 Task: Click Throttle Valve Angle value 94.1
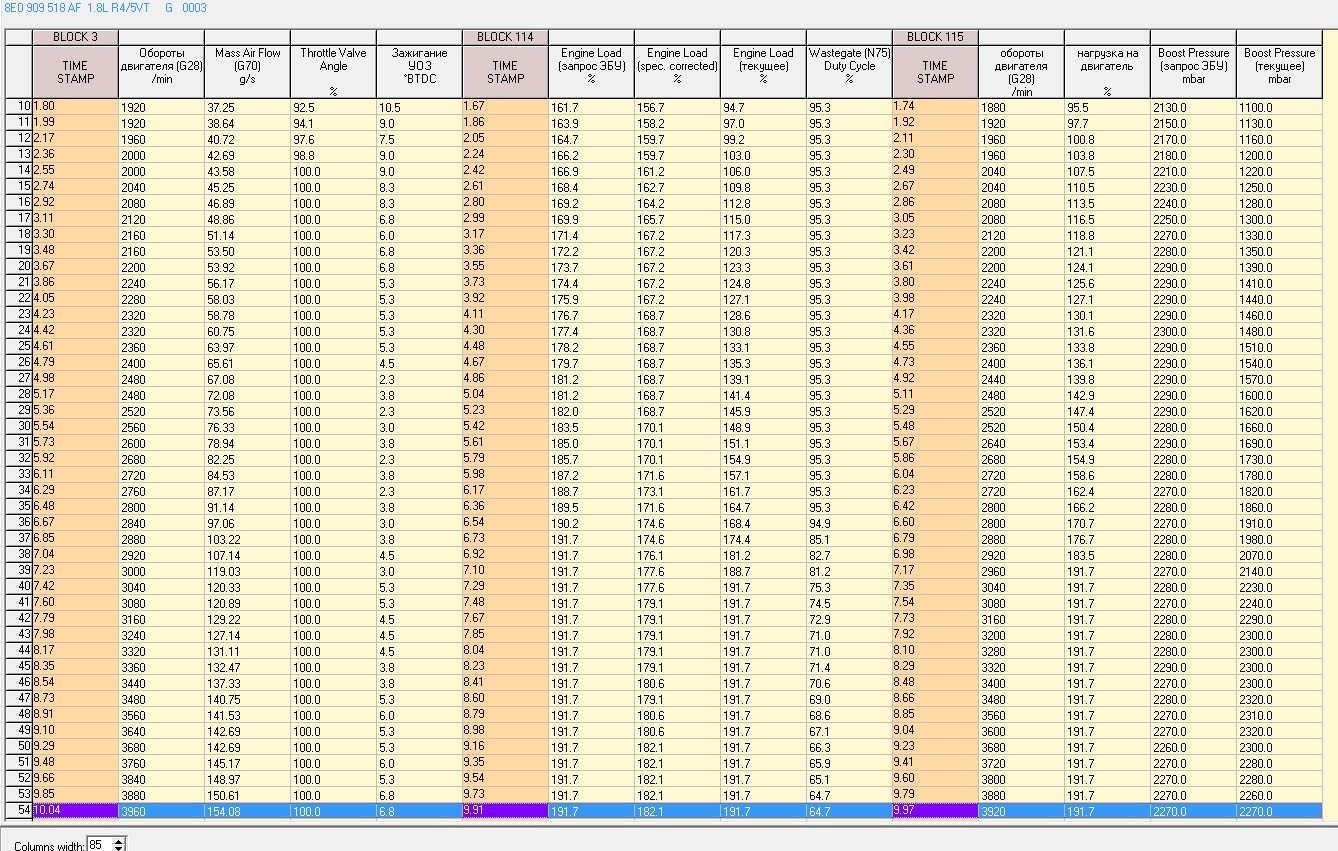click(x=333, y=122)
